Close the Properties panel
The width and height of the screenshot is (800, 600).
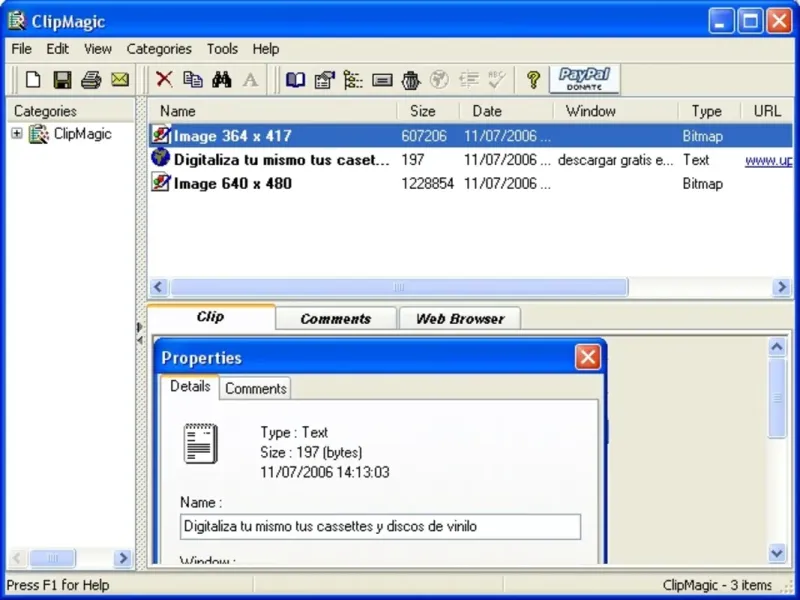pos(588,357)
